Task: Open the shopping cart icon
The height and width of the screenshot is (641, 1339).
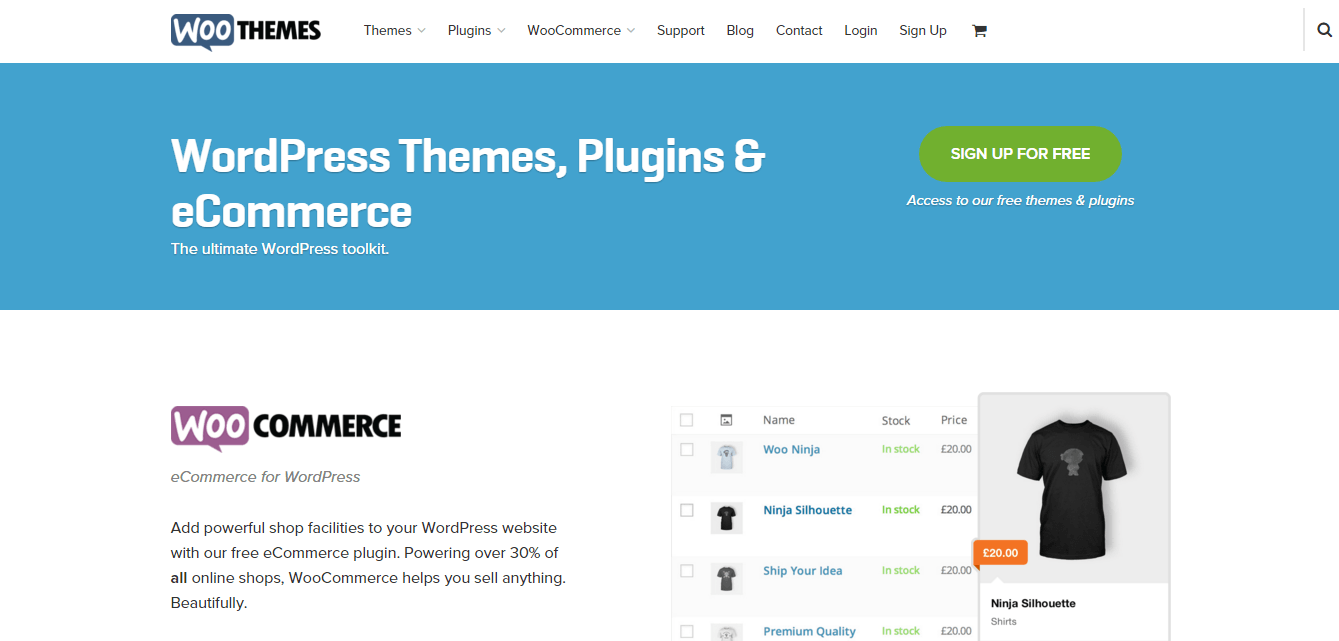Action: pyautogui.click(x=979, y=31)
